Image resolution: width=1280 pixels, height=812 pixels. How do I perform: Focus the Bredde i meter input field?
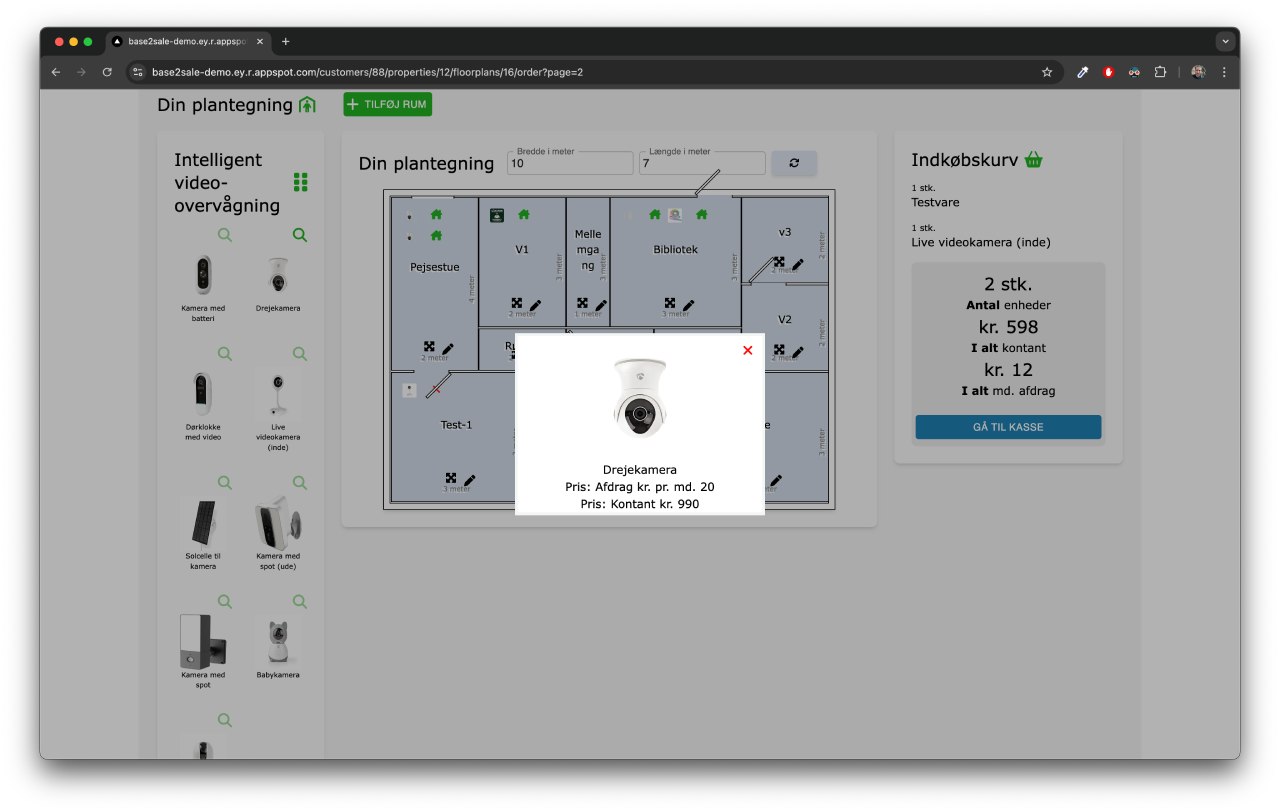[x=569, y=163]
